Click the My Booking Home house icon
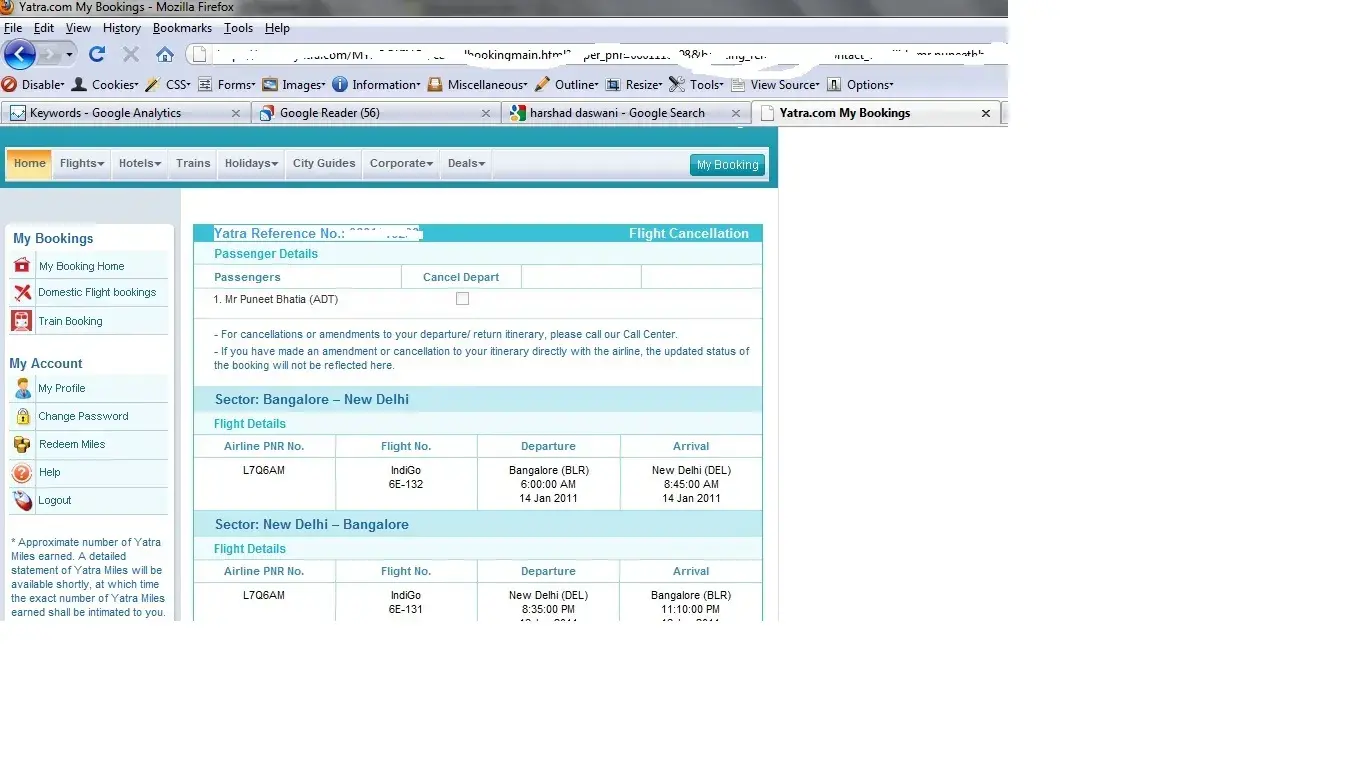 pyautogui.click(x=22, y=266)
